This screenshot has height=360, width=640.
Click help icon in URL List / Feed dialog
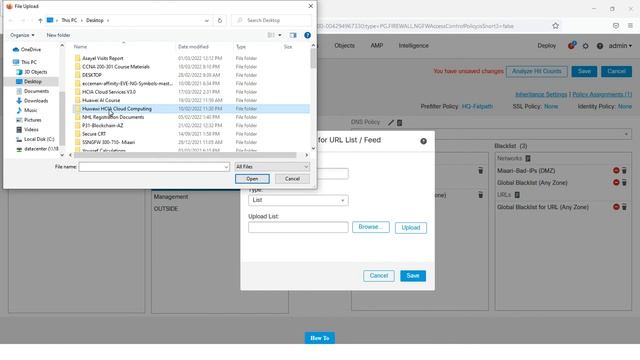pos(423,141)
